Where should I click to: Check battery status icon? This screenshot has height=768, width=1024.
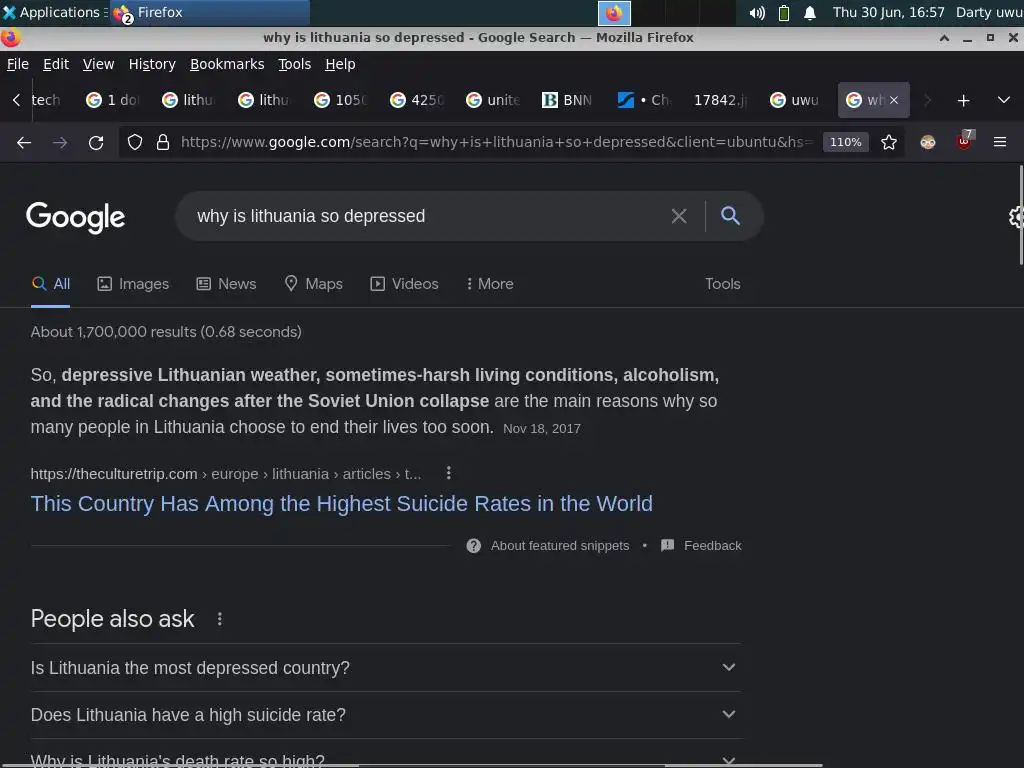[784, 13]
